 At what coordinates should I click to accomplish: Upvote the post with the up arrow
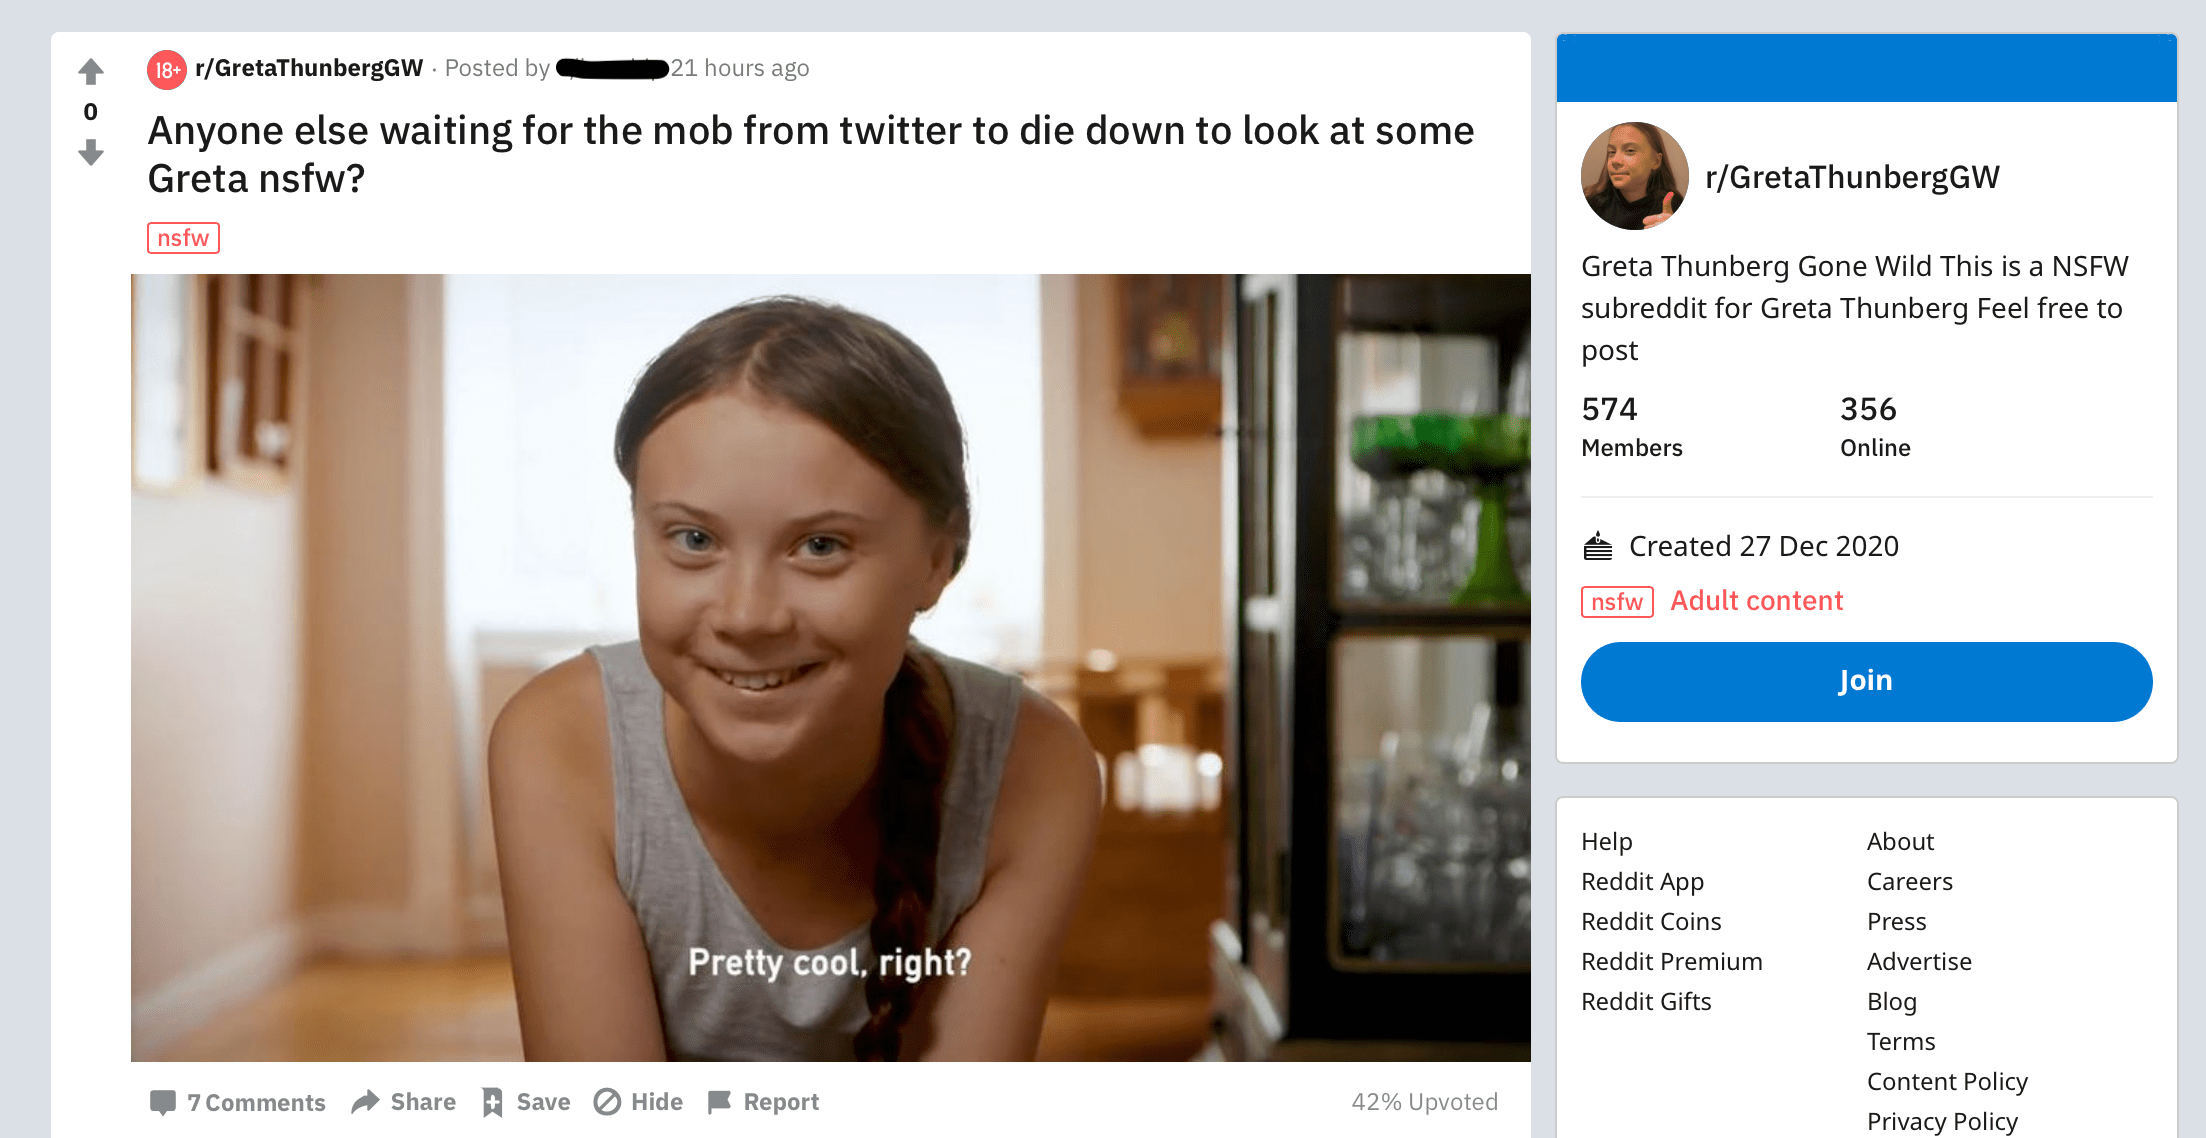(x=91, y=71)
